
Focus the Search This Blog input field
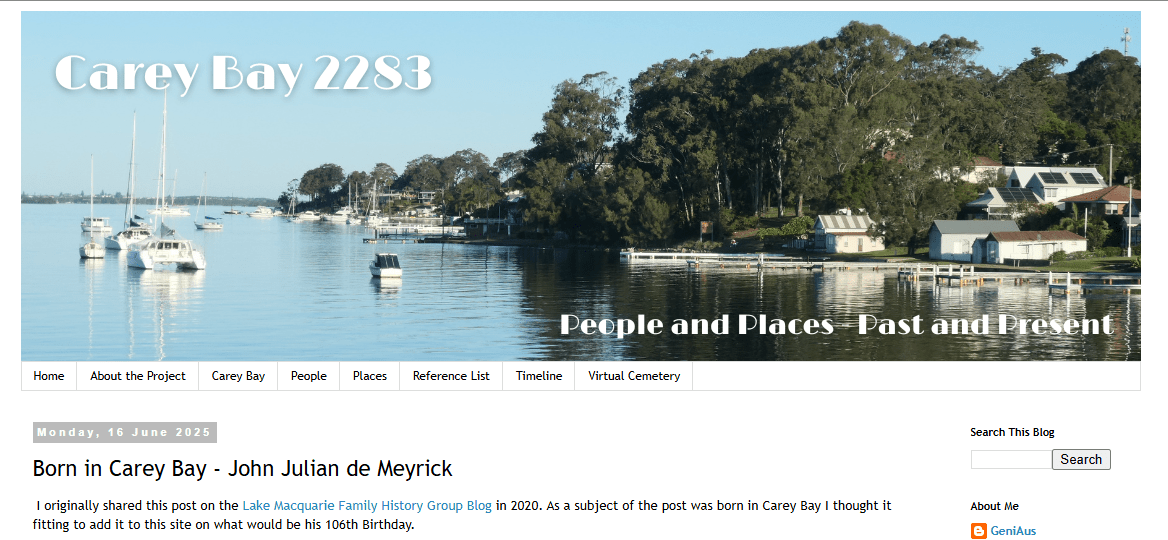(x=1011, y=460)
